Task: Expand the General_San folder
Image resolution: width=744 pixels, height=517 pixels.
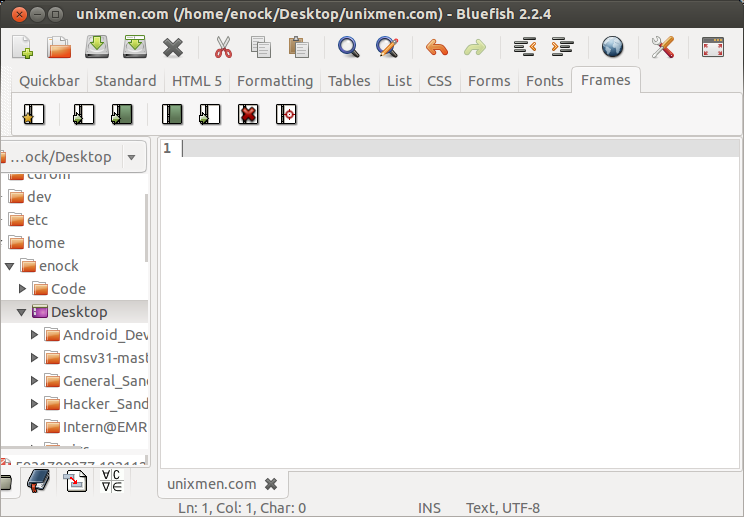Action: (34, 380)
